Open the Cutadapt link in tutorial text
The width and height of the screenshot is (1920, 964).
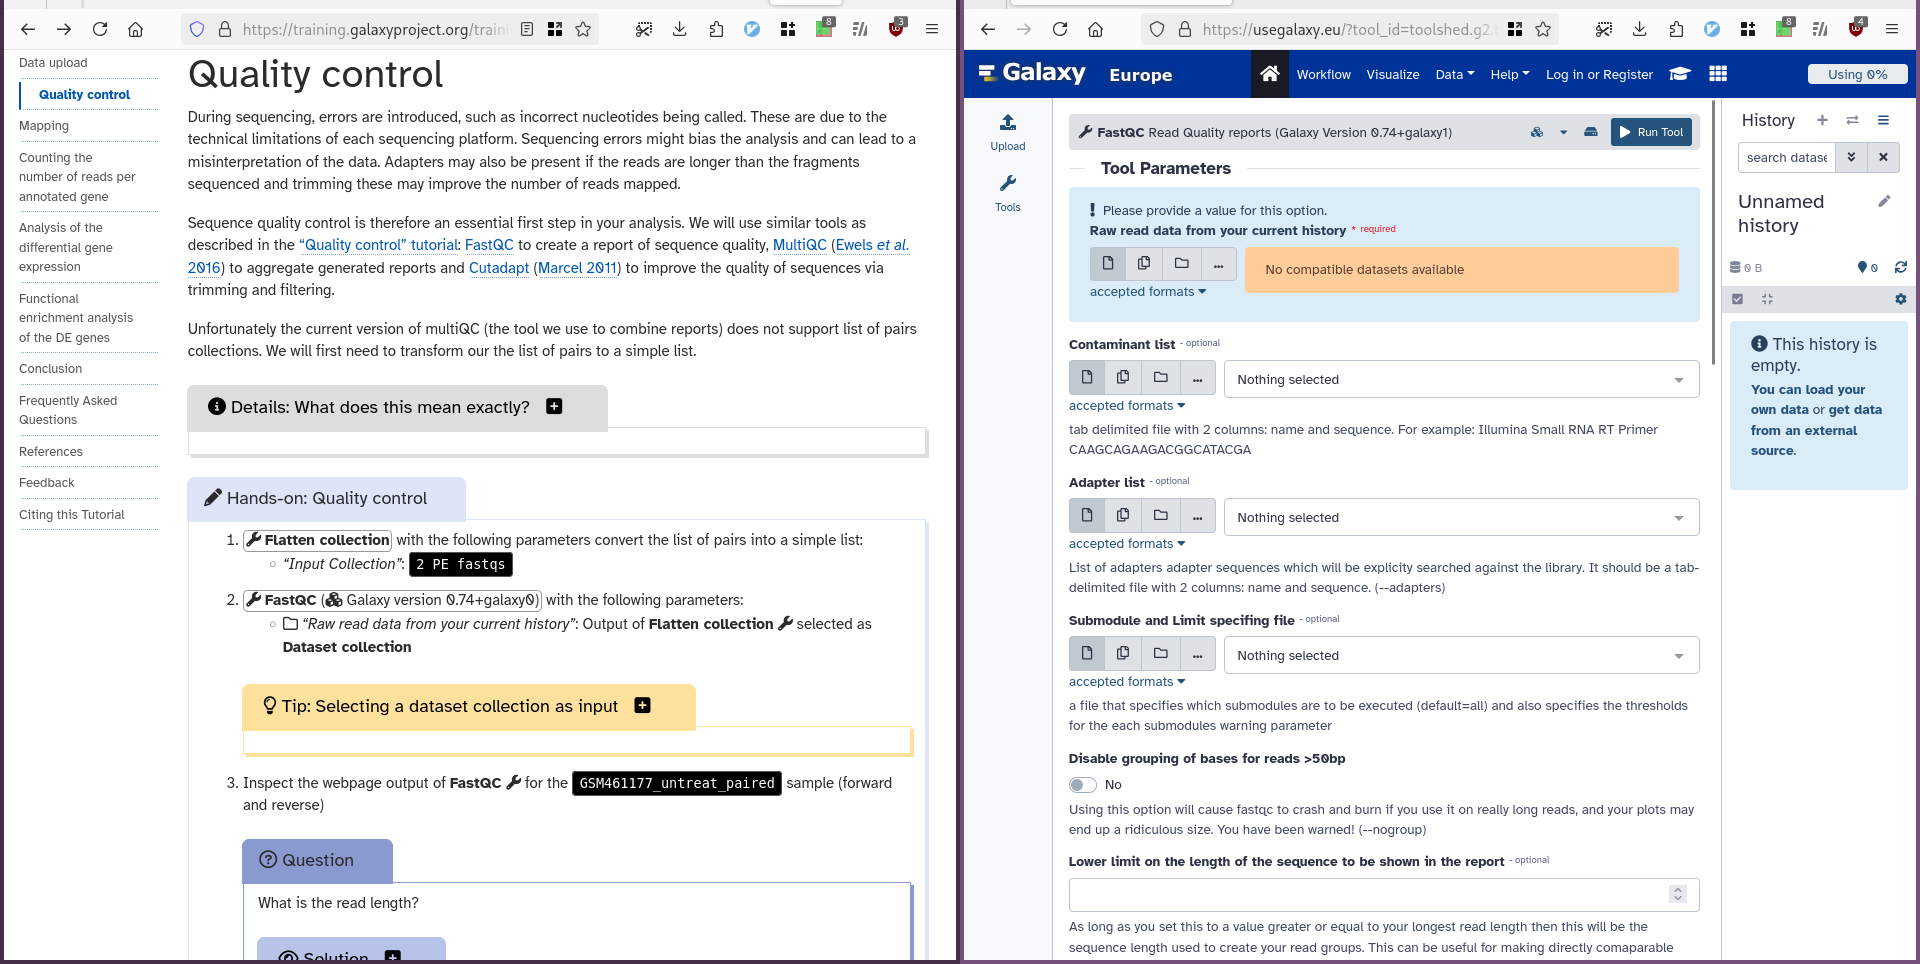499,268
